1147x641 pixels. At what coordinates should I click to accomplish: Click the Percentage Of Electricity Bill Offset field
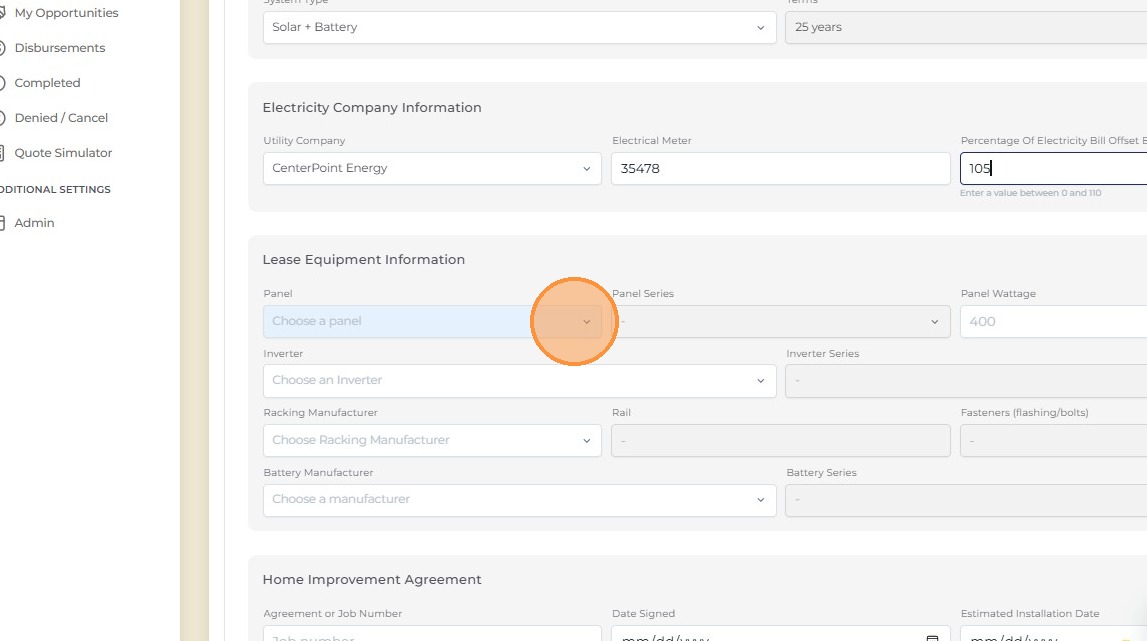pos(1053,168)
